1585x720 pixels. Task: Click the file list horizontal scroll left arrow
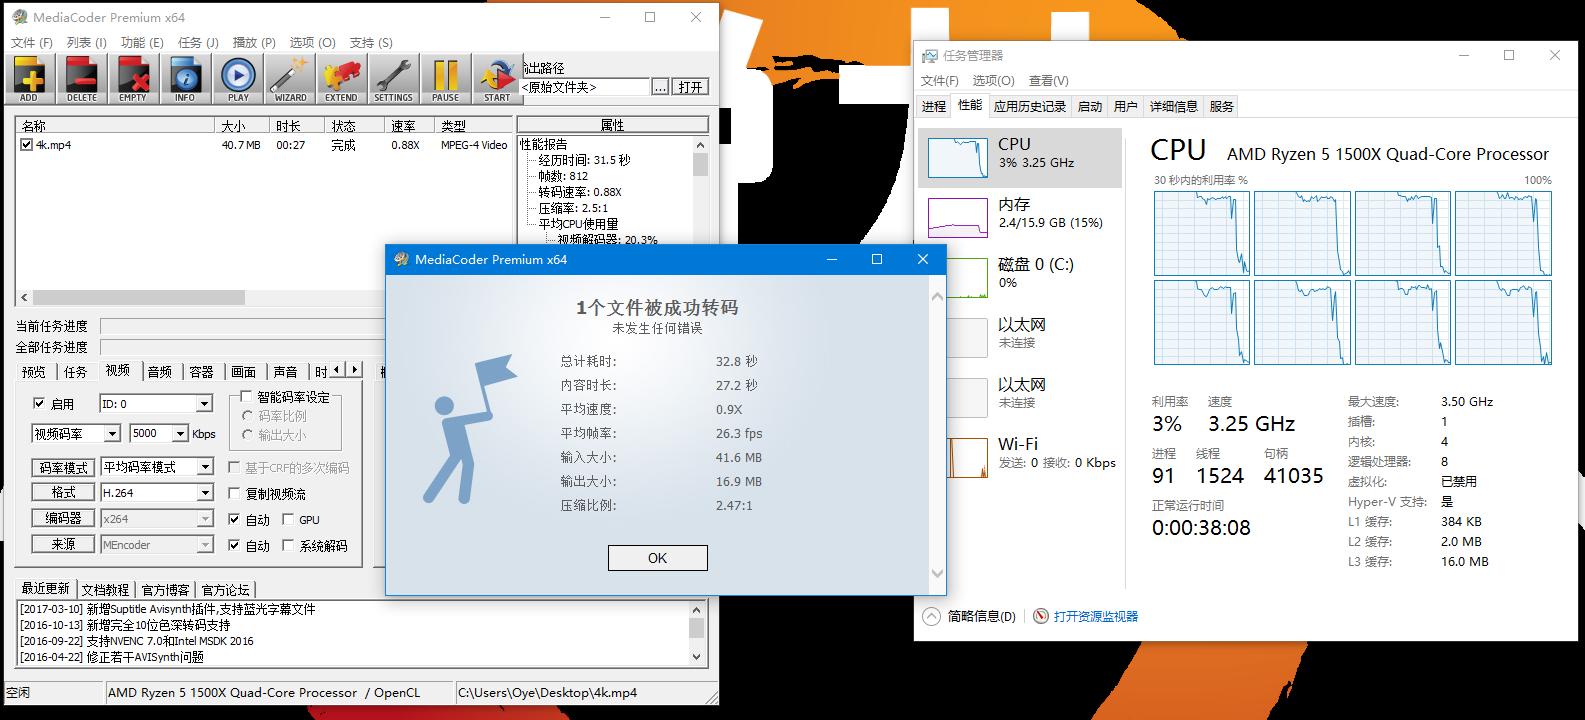pos(25,298)
